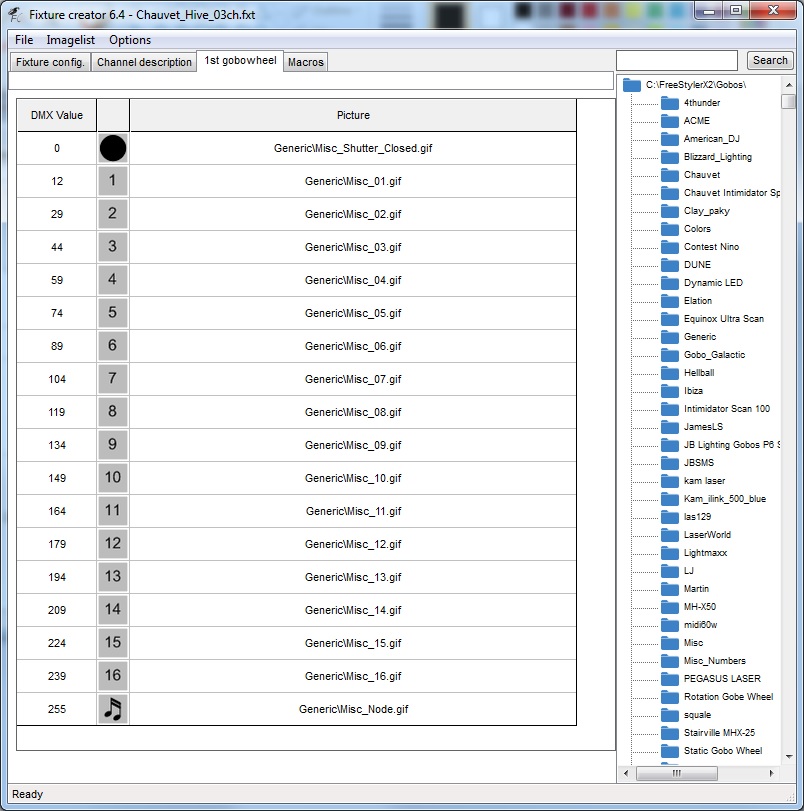
Task: Click the closed shutter gobo thumbnail
Action: click(113, 148)
